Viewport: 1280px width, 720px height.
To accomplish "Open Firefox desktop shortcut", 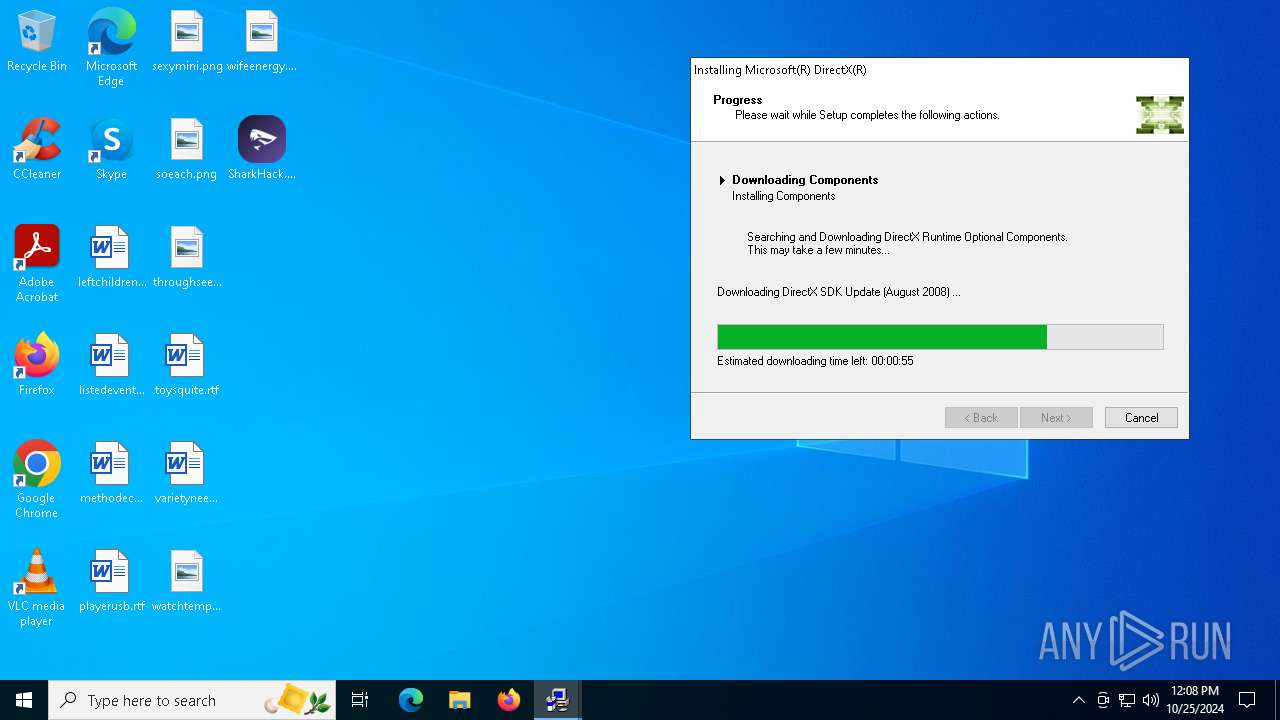I will pyautogui.click(x=37, y=365).
